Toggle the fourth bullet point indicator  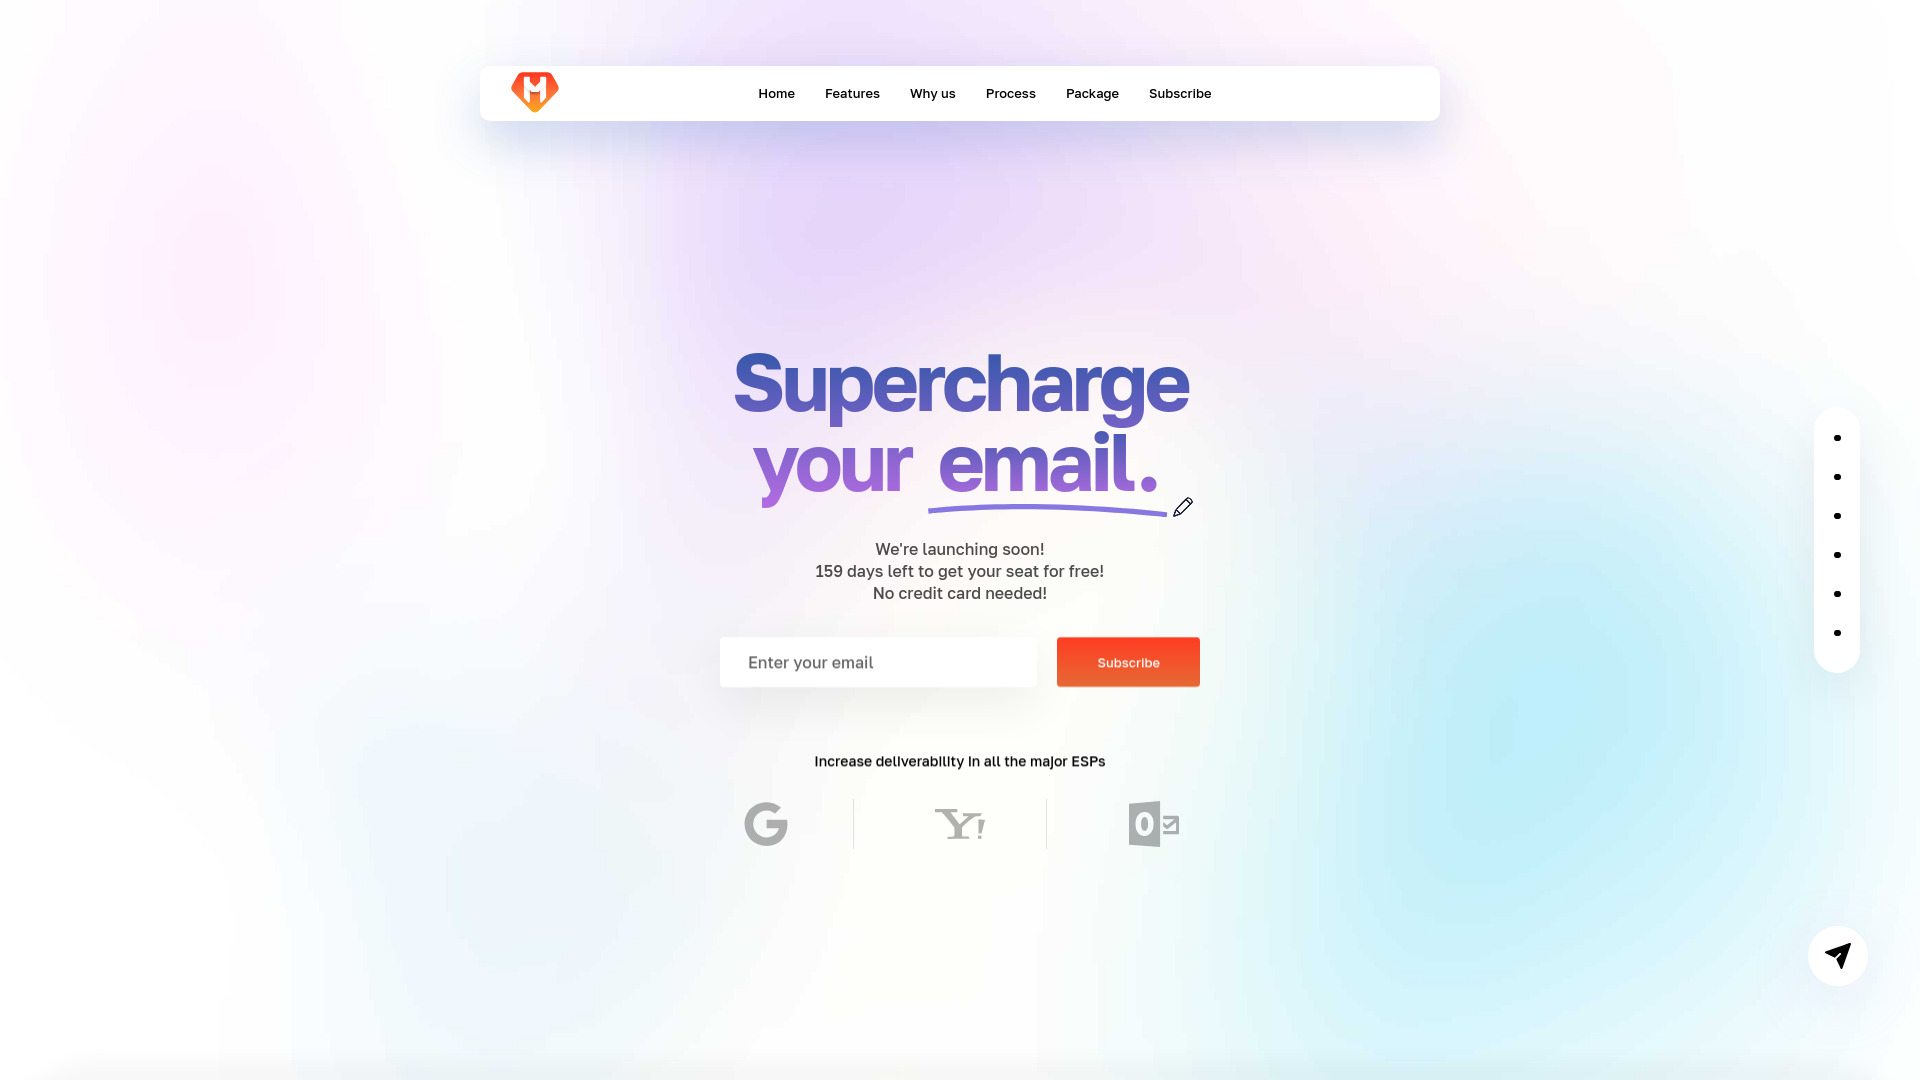[1837, 555]
